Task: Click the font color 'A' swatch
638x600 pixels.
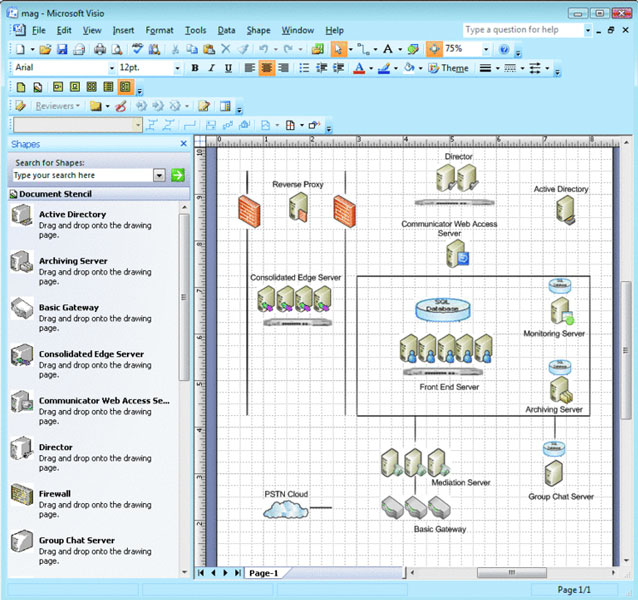Action: pyautogui.click(x=357, y=68)
